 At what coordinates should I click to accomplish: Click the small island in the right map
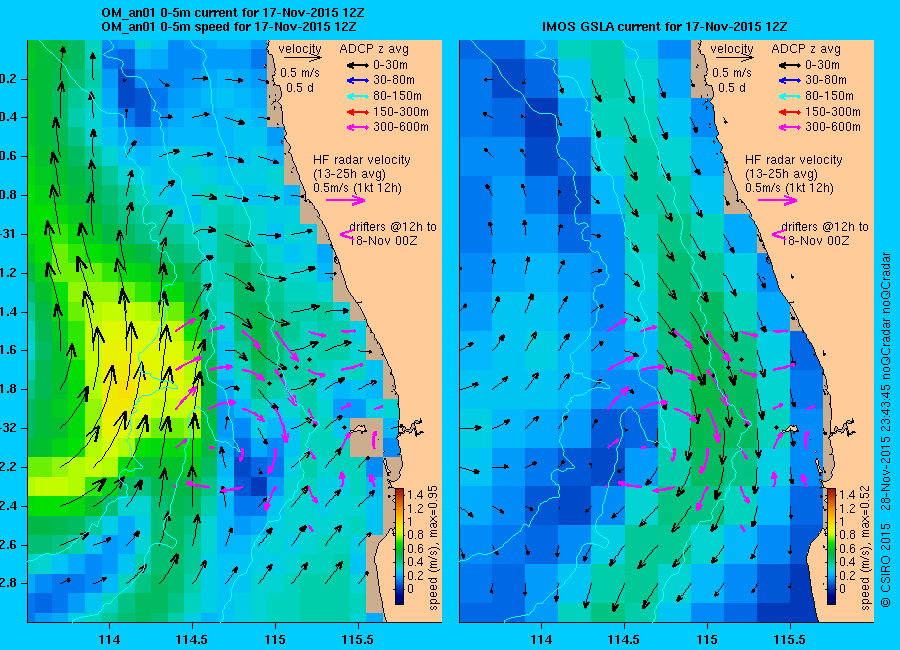(792, 429)
